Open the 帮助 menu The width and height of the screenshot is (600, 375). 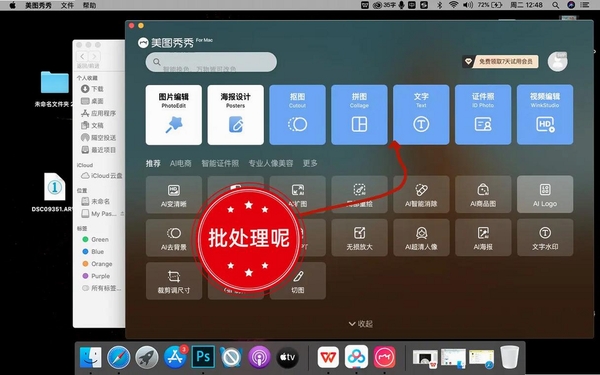90,5
